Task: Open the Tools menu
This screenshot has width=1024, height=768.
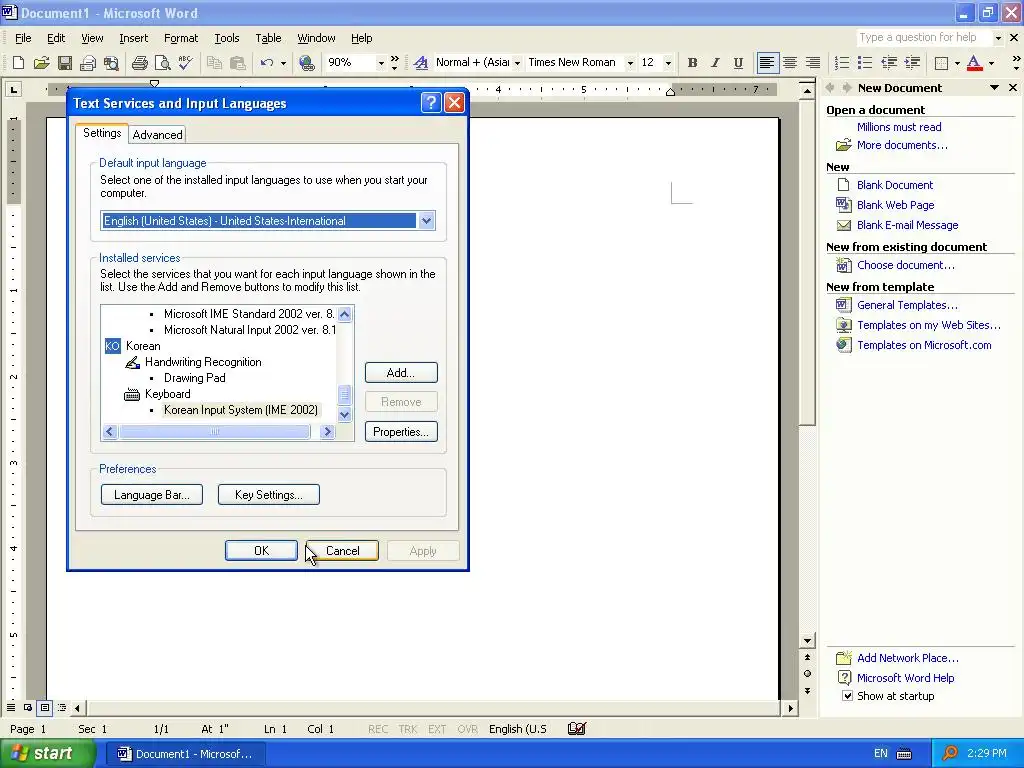Action: [227, 38]
